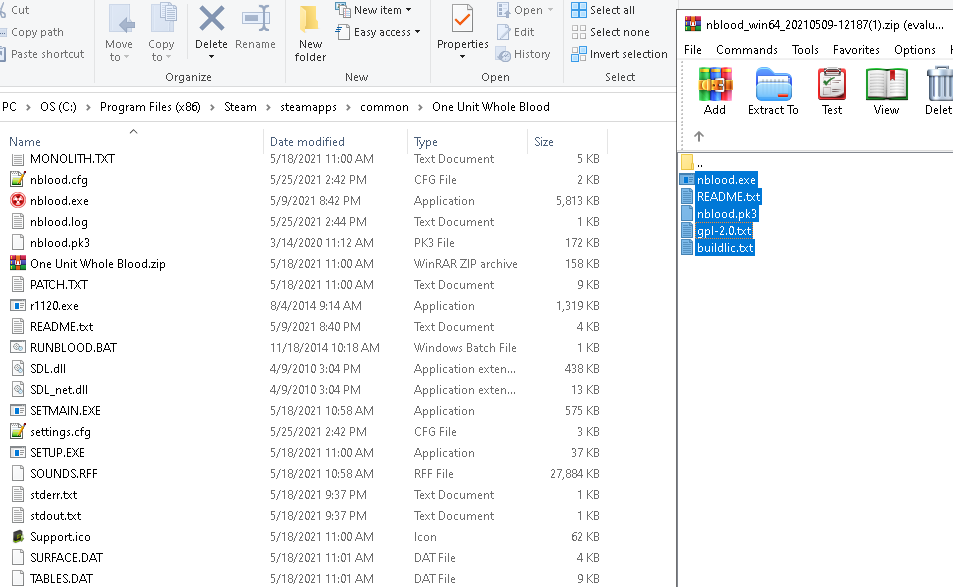Select the TABLES.DAT file name
Image resolution: width=953 pixels, height=587 pixels.
tap(61, 578)
